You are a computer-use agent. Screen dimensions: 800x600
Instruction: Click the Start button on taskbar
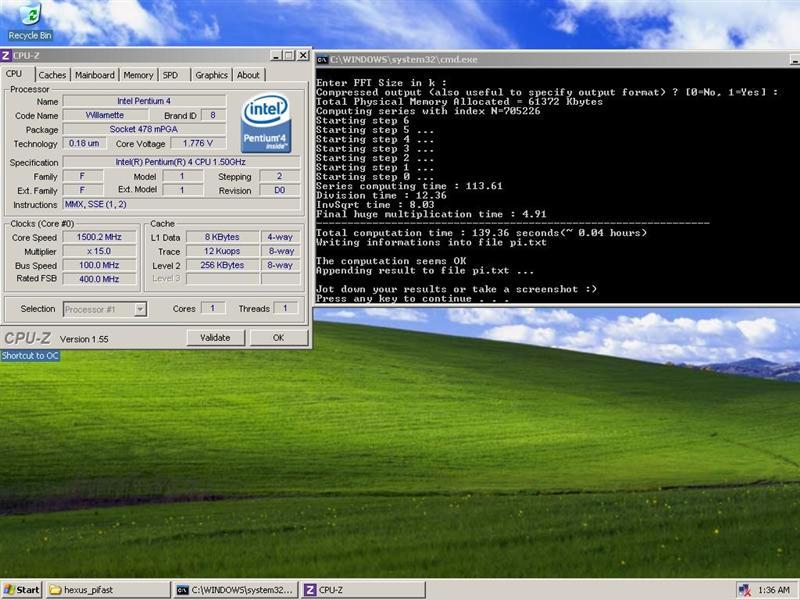[21, 590]
